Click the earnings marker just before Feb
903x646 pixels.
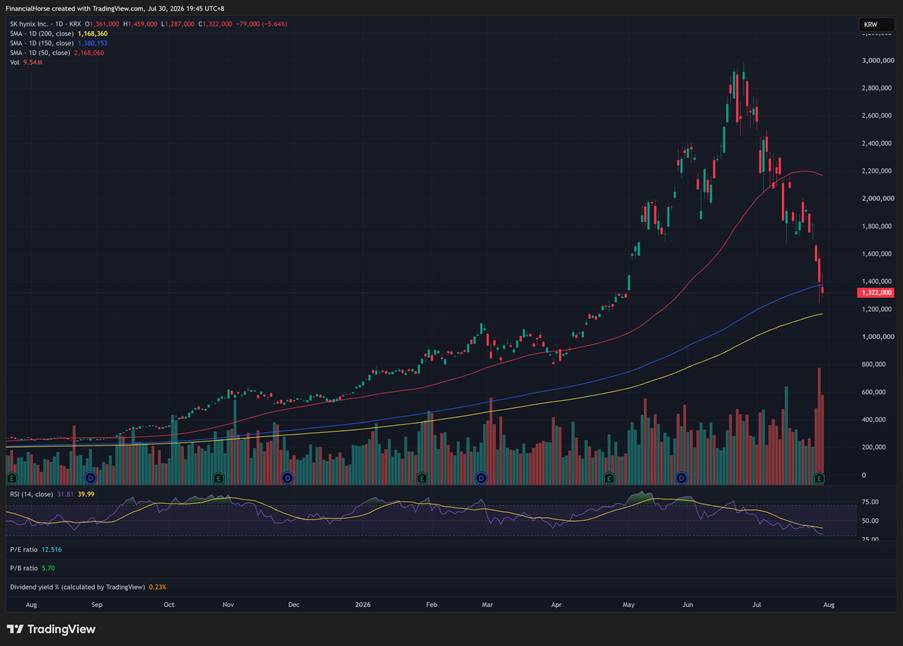coord(422,478)
